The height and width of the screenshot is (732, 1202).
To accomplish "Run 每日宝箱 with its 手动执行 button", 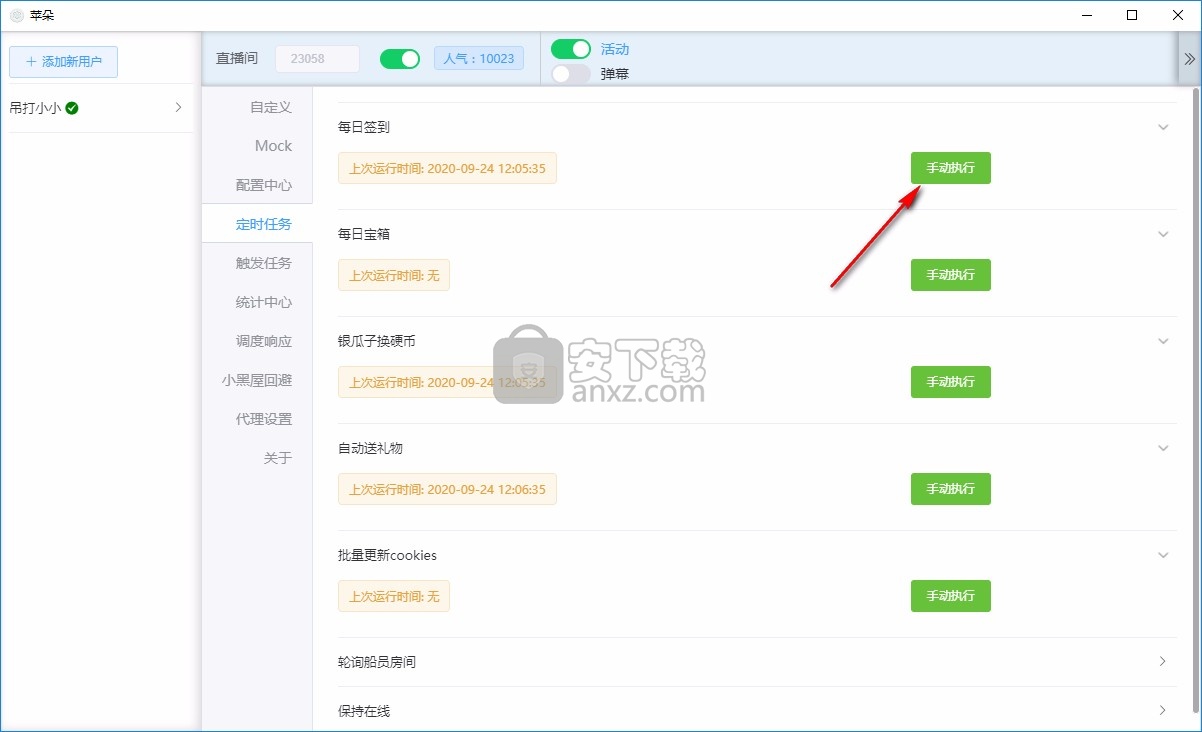I will coord(950,275).
